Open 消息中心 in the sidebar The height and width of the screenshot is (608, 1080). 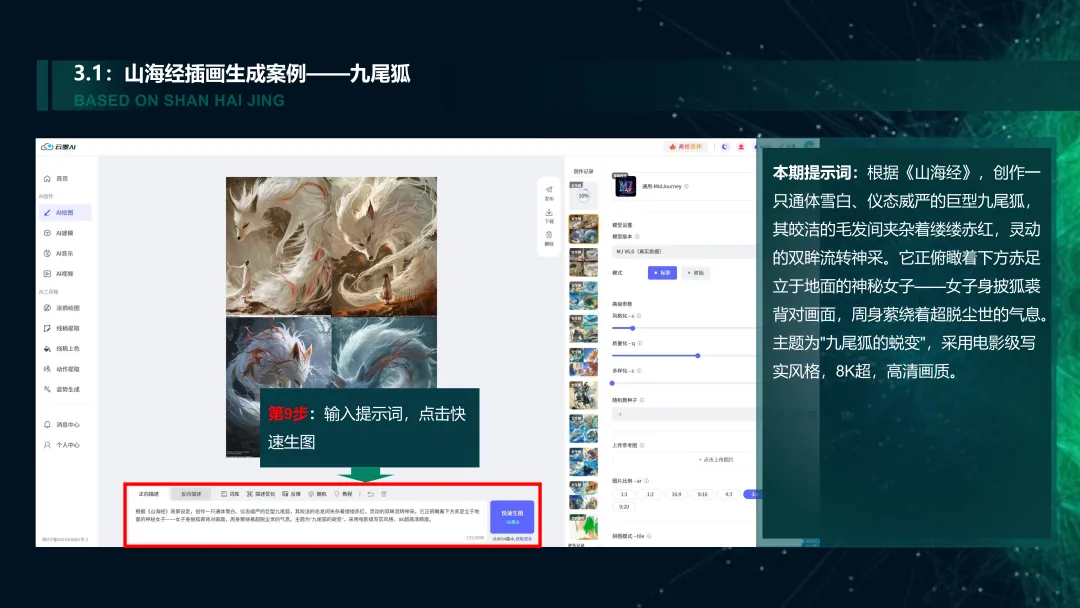point(62,425)
